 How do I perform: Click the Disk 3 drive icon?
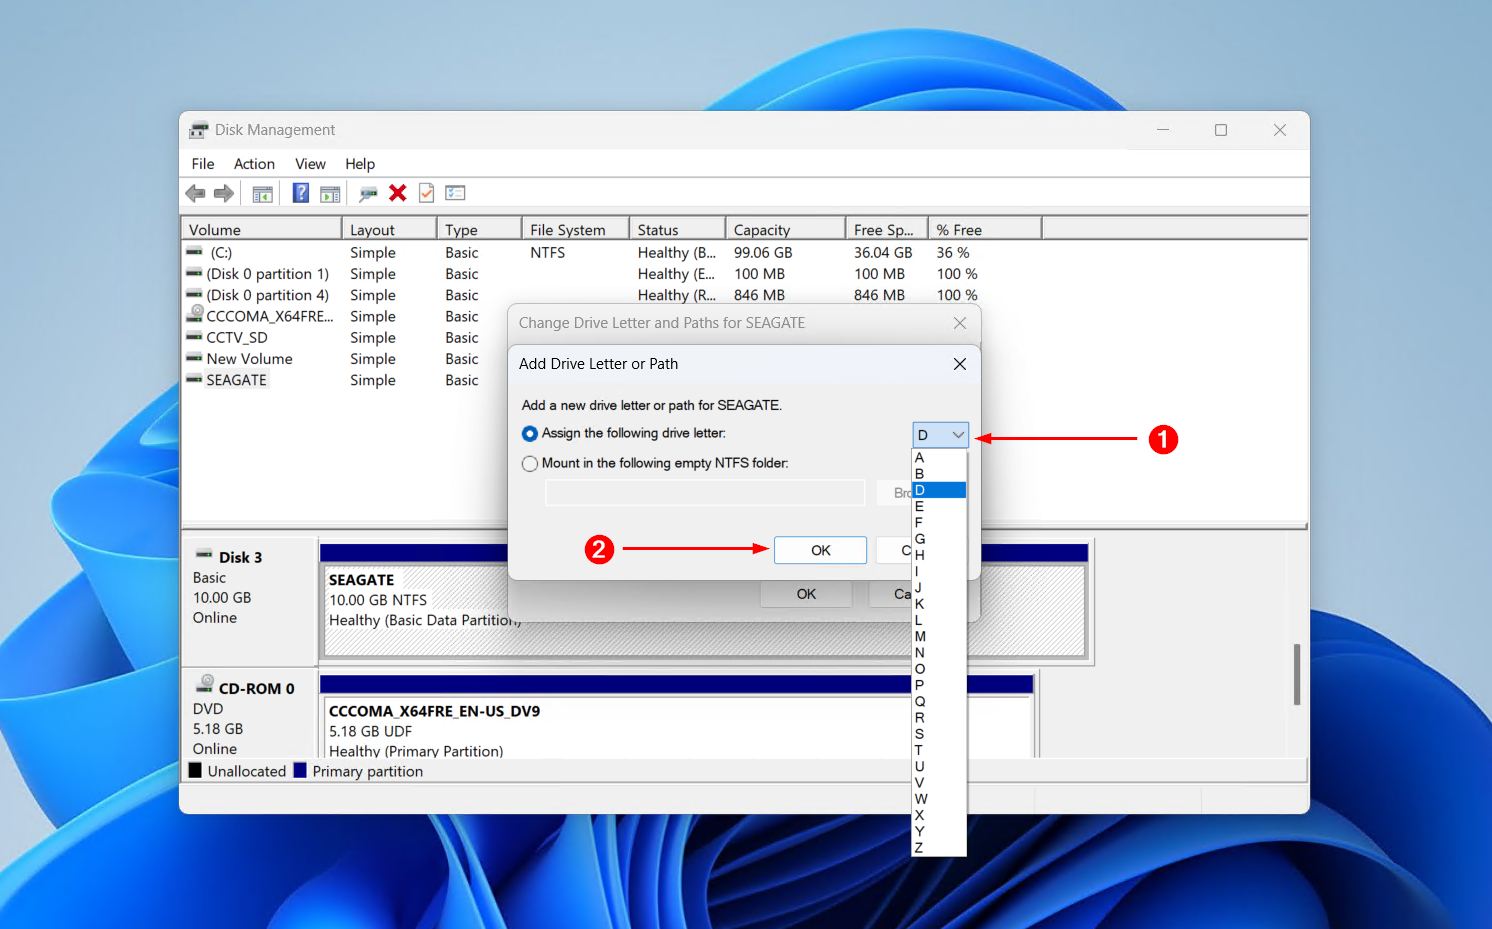tap(204, 555)
